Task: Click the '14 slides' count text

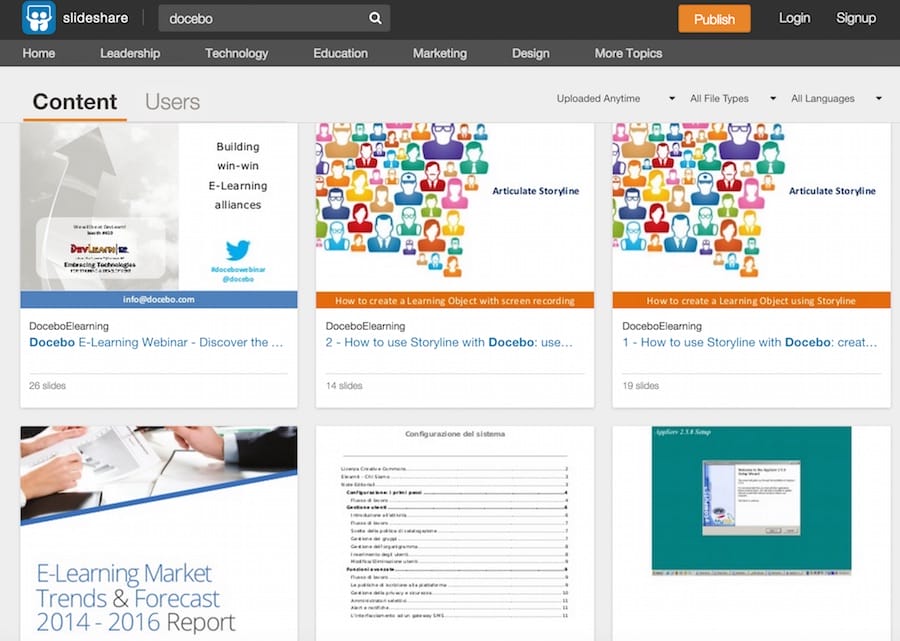Action: (x=344, y=386)
